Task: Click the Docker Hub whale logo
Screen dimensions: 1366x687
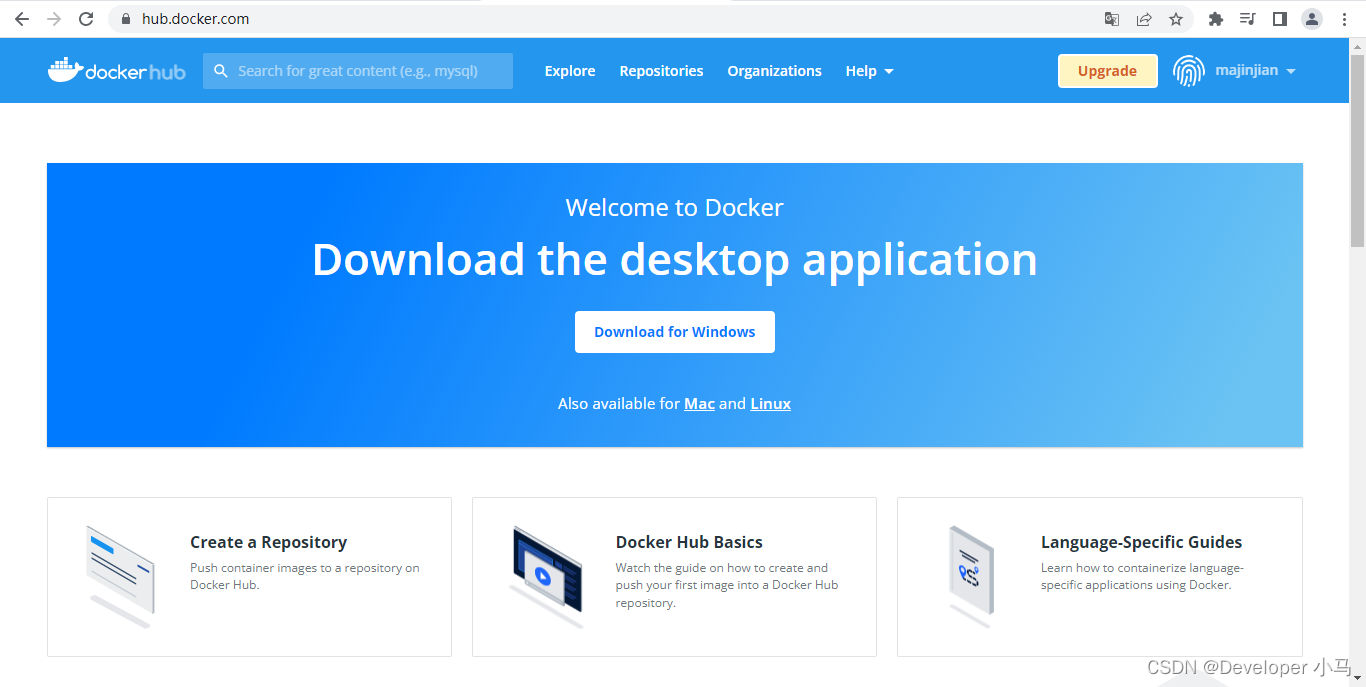Action: 116,70
